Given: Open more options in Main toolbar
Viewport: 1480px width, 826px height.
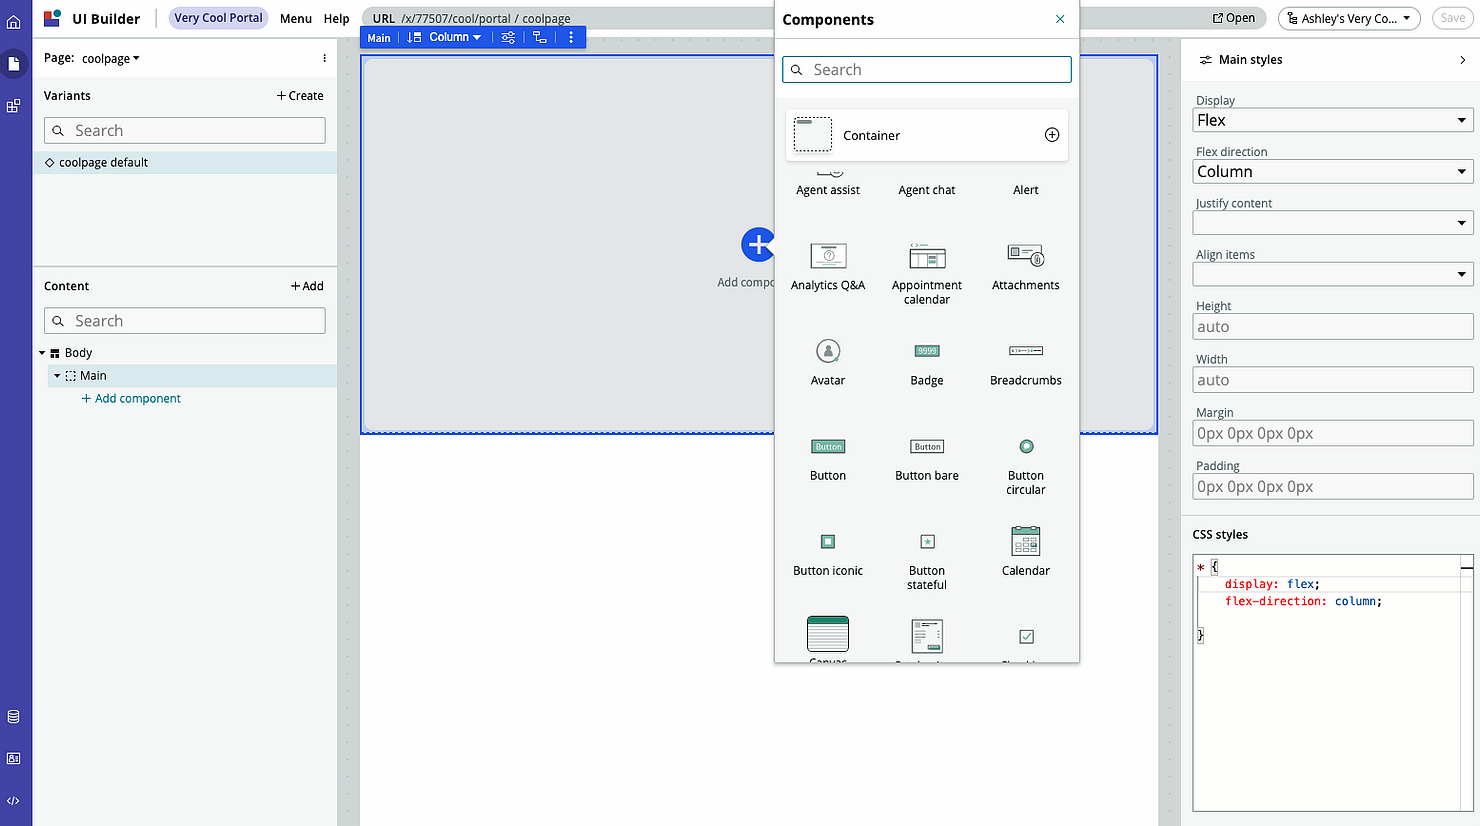Looking at the screenshot, I should pos(571,37).
